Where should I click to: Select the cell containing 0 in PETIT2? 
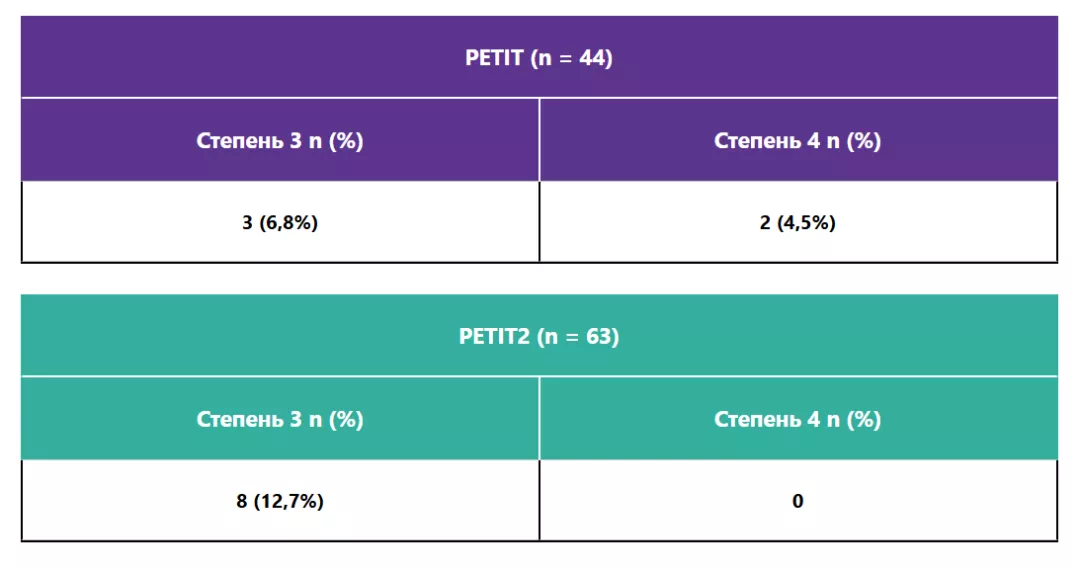coord(797,501)
